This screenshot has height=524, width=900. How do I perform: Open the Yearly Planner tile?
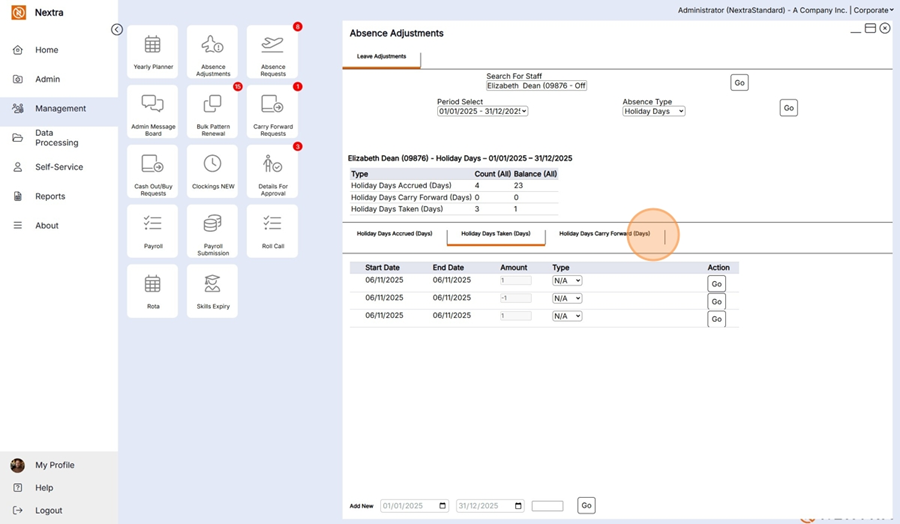[152, 52]
